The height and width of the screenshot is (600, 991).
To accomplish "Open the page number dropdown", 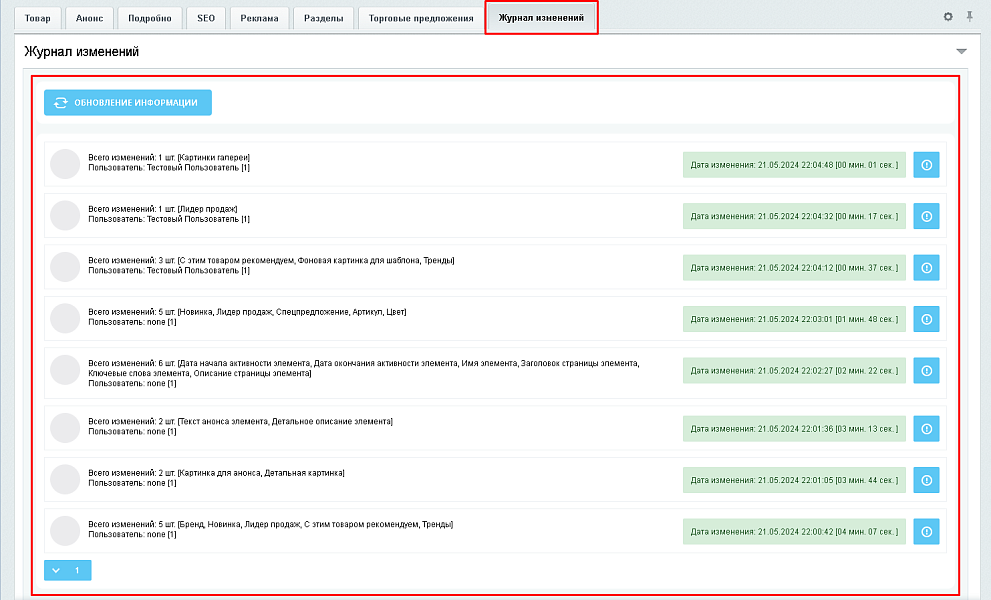I will pos(67,570).
